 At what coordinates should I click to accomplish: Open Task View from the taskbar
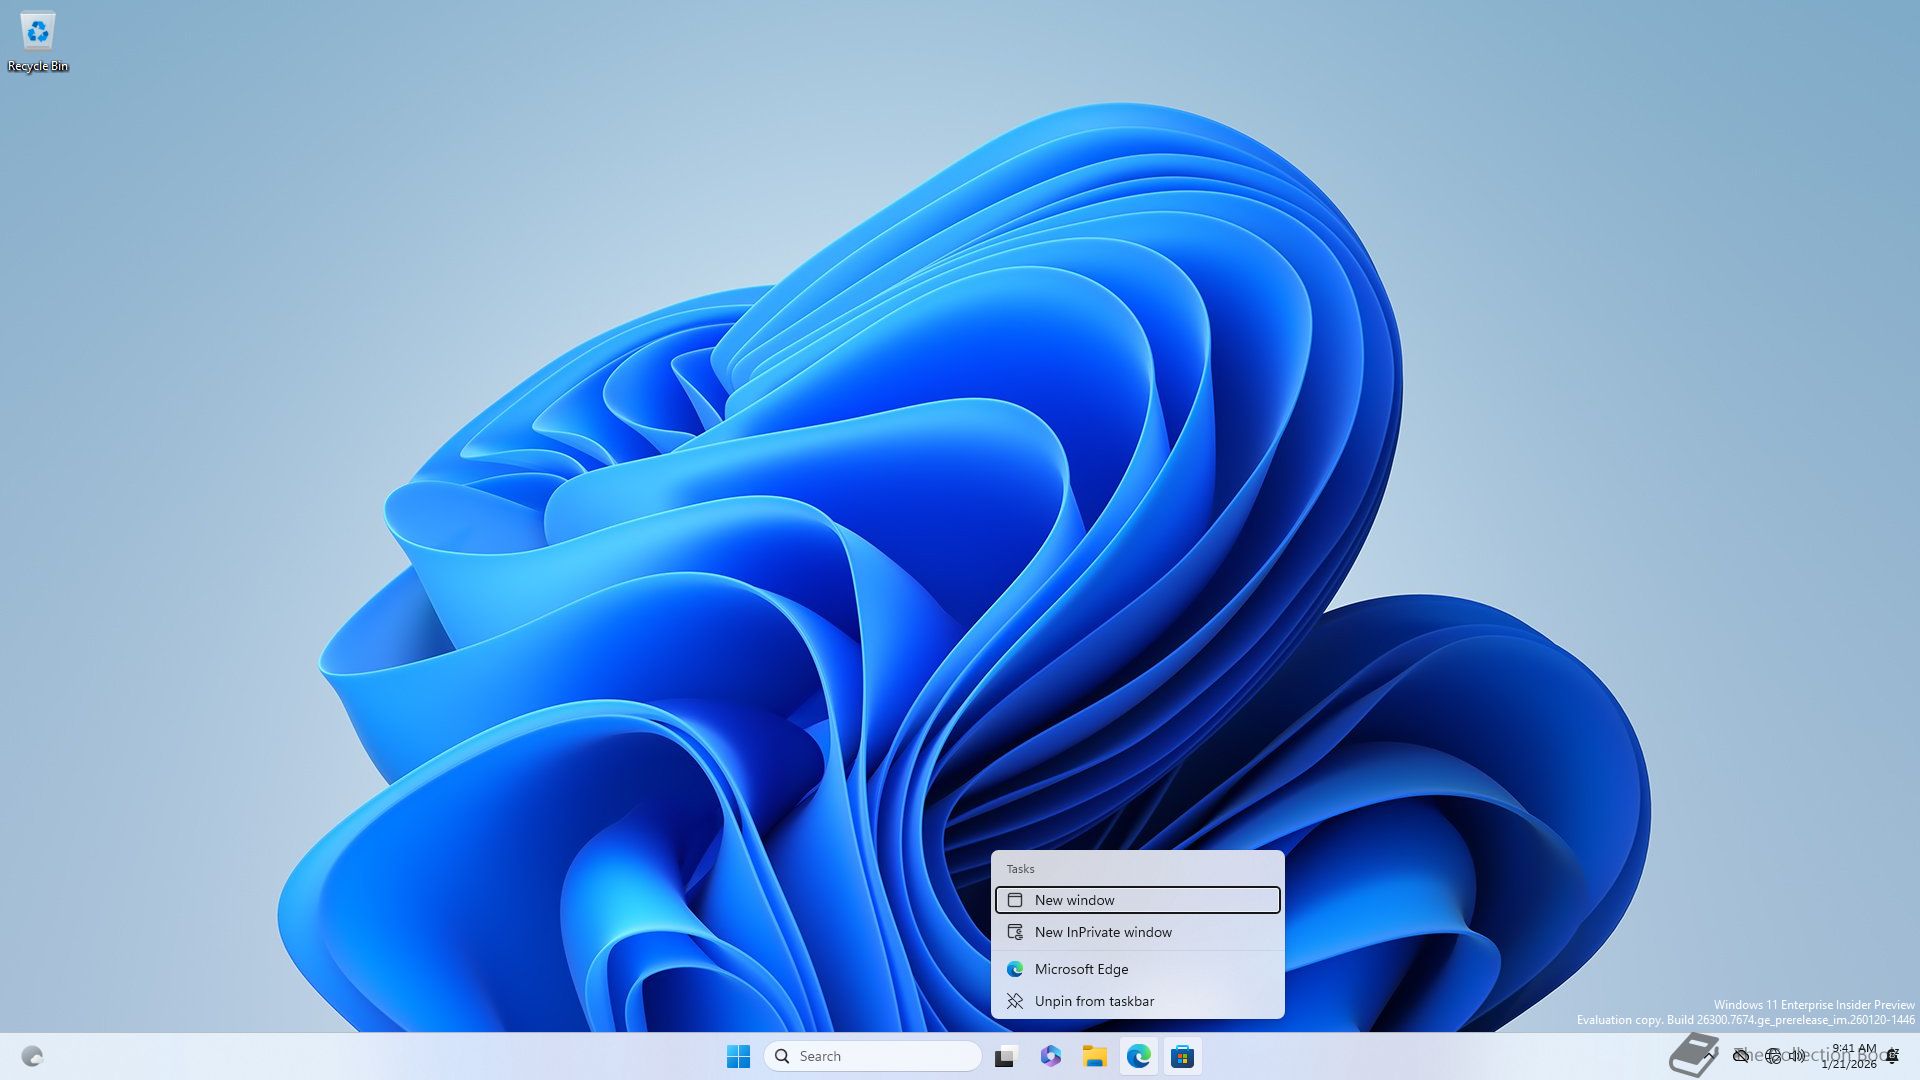(1006, 1056)
